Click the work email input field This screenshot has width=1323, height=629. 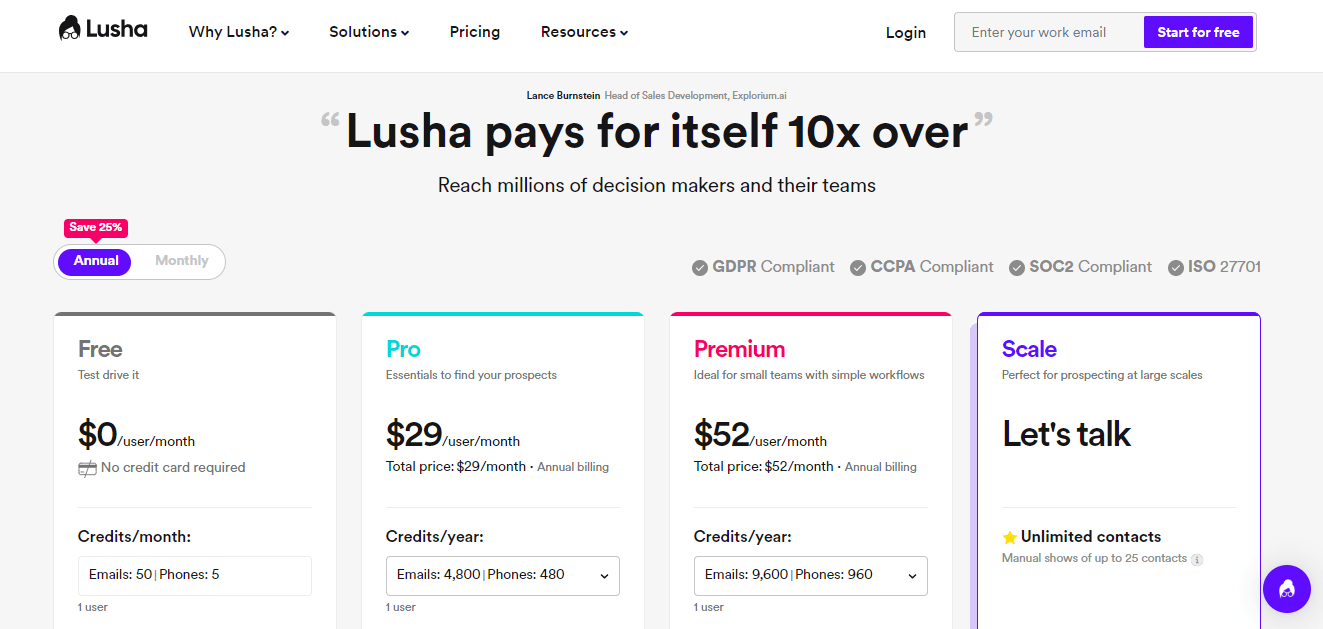pyautogui.click(x=1040, y=31)
